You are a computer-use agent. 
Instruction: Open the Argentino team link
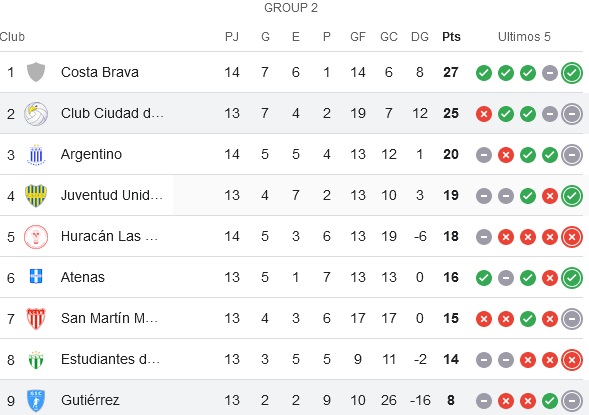point(91,154)
